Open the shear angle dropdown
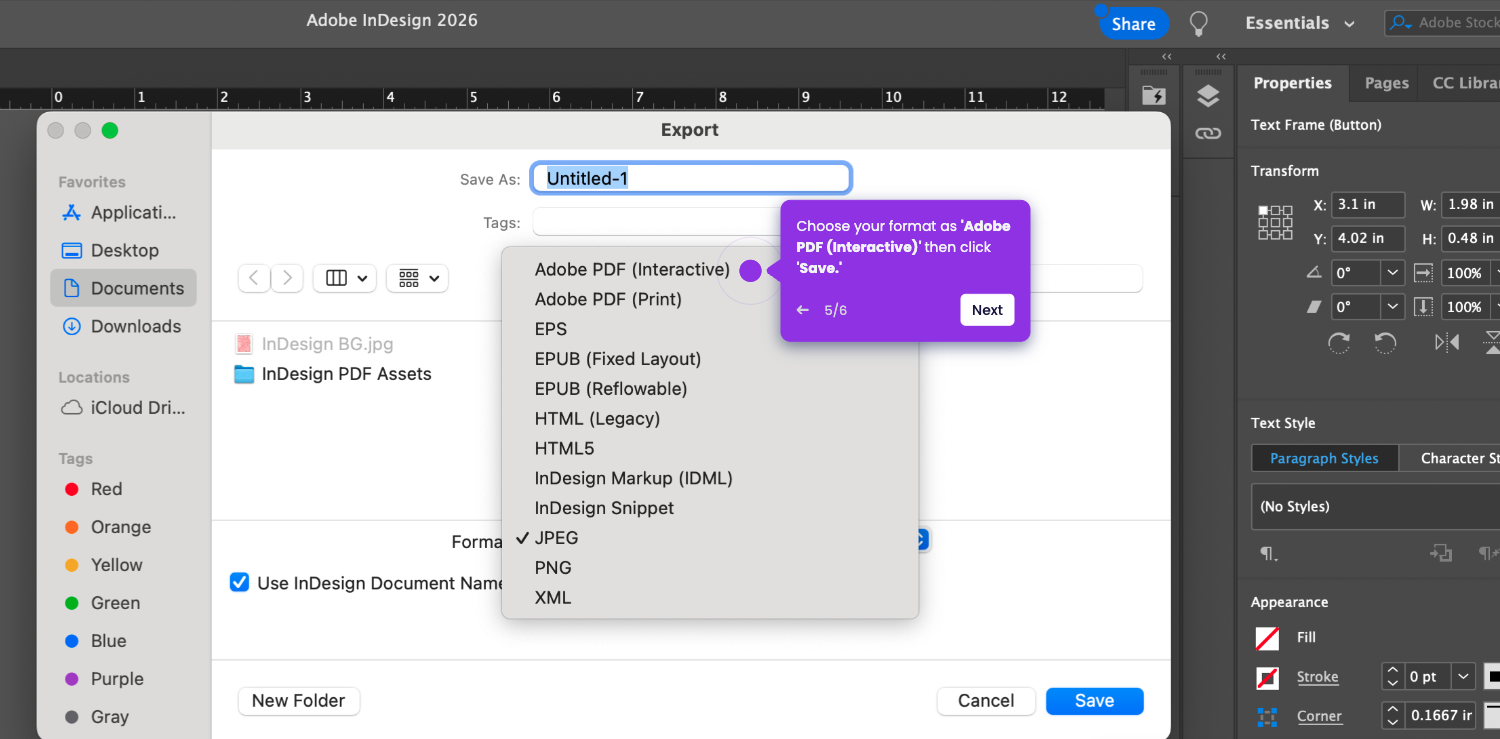 click(x=1392, y=306)
